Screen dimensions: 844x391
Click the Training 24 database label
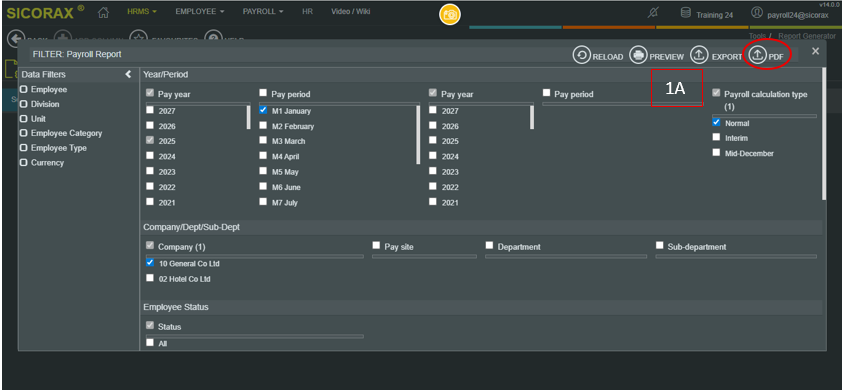(714, 15)
